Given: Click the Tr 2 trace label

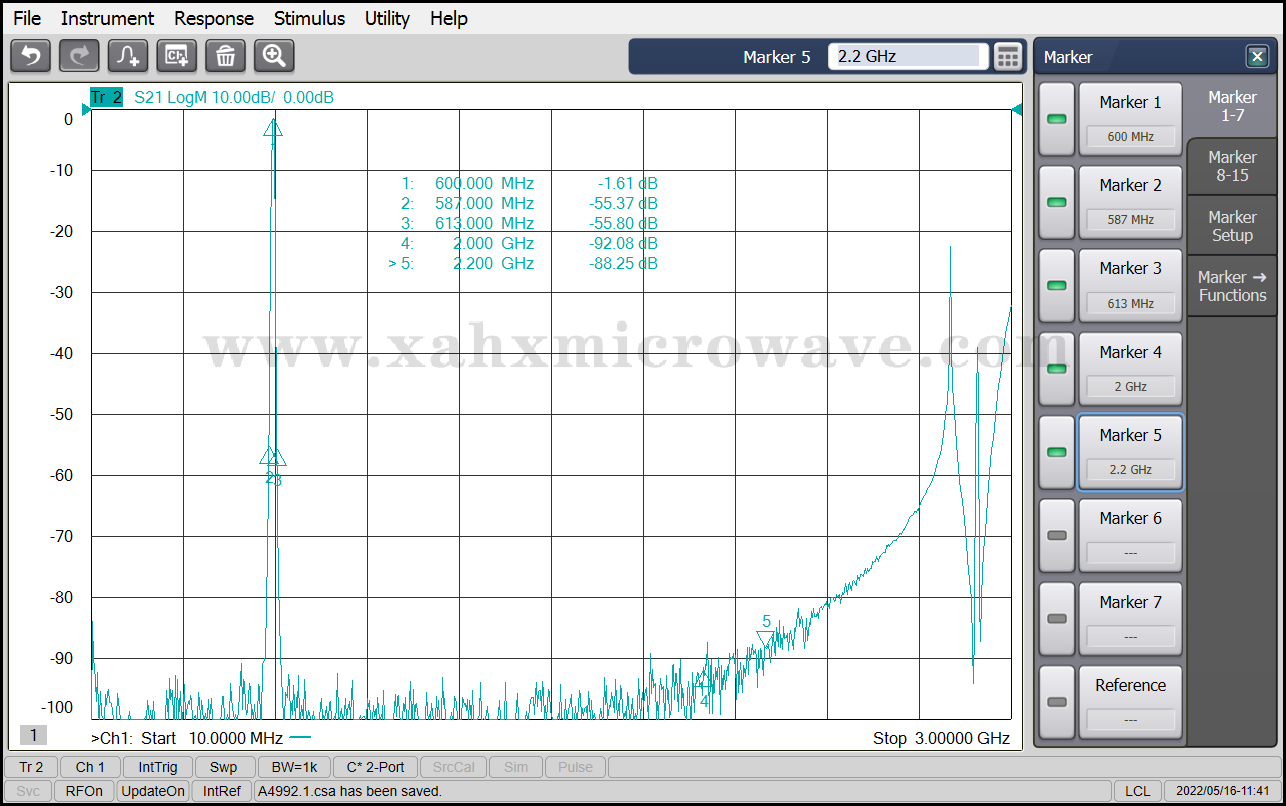Looking at the screenshot, I should point(106,97).
